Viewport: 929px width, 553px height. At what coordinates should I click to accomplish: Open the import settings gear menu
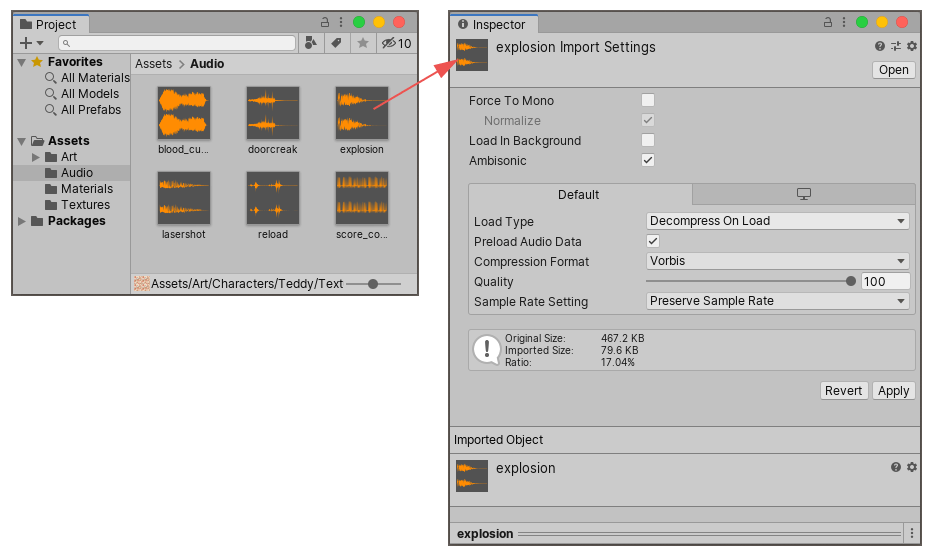click(x=911, y=46)
